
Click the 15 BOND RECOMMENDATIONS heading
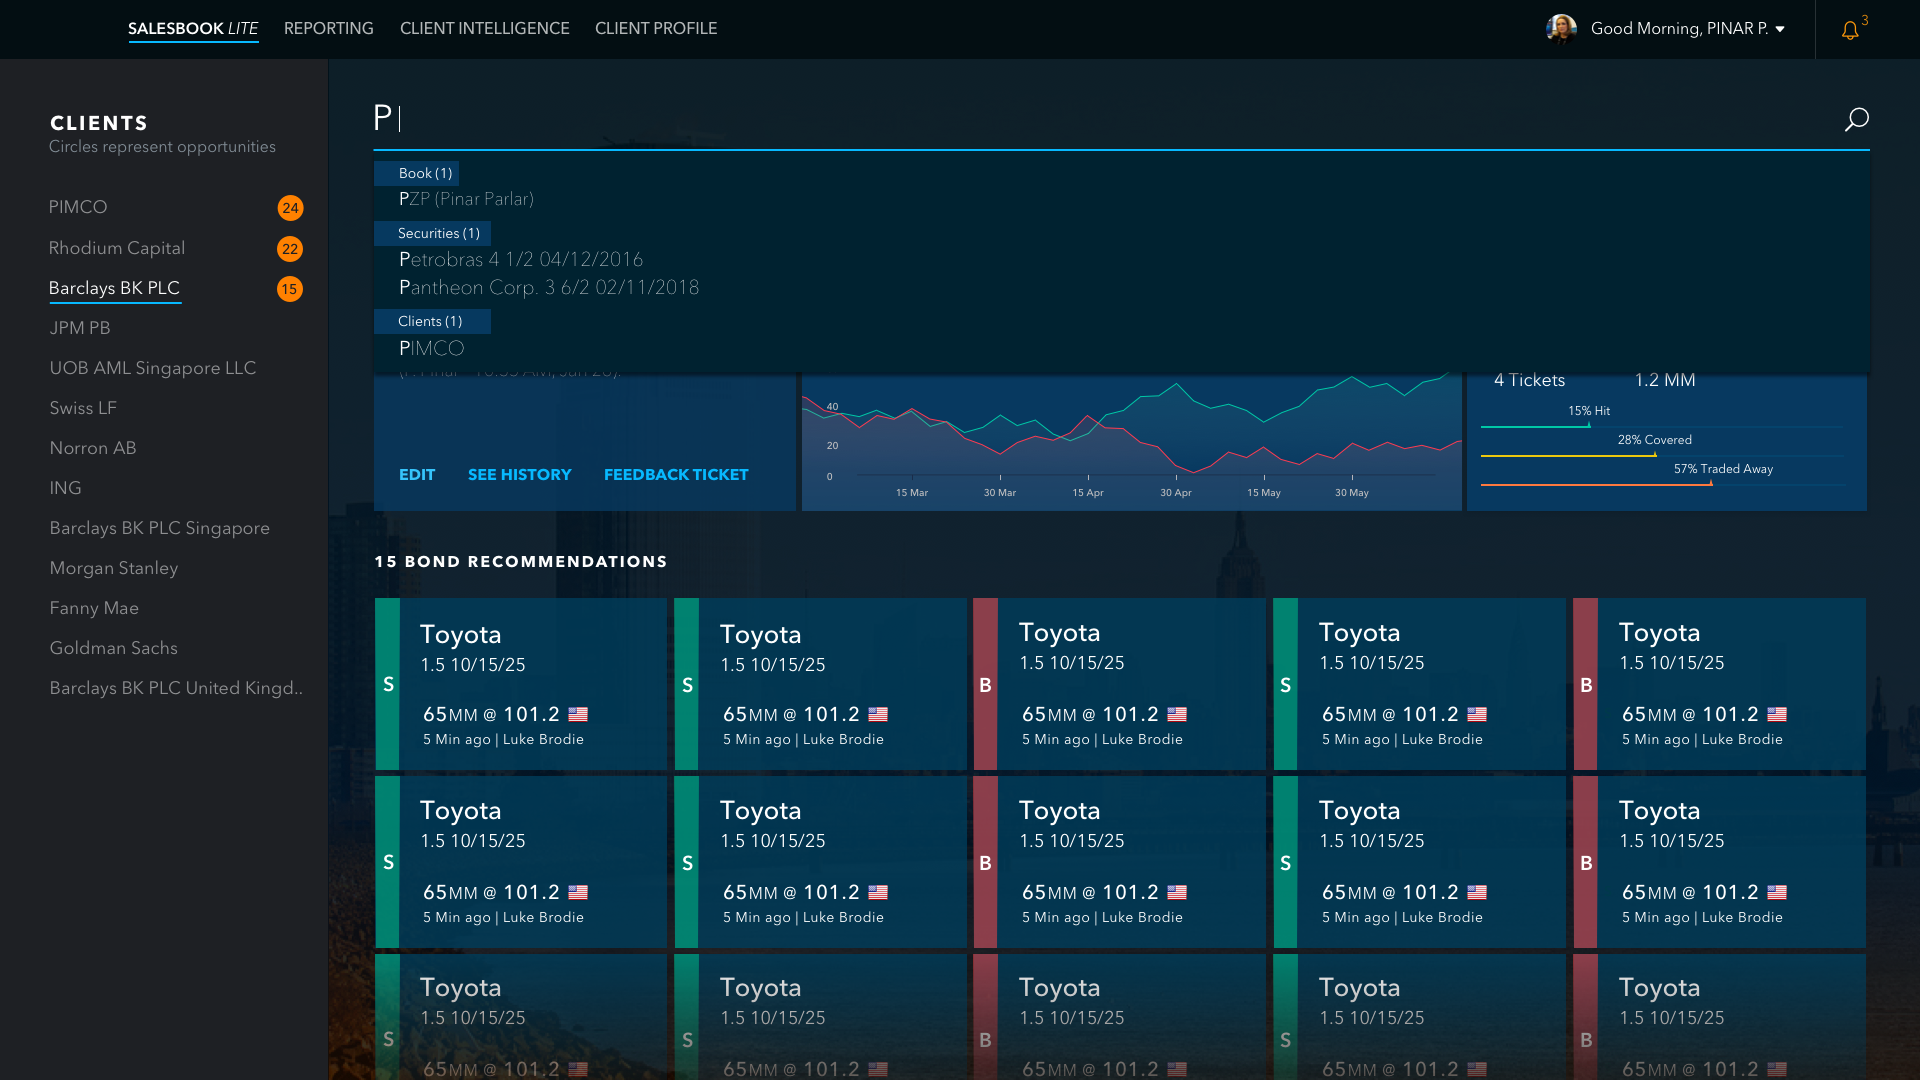pos(521,562)
